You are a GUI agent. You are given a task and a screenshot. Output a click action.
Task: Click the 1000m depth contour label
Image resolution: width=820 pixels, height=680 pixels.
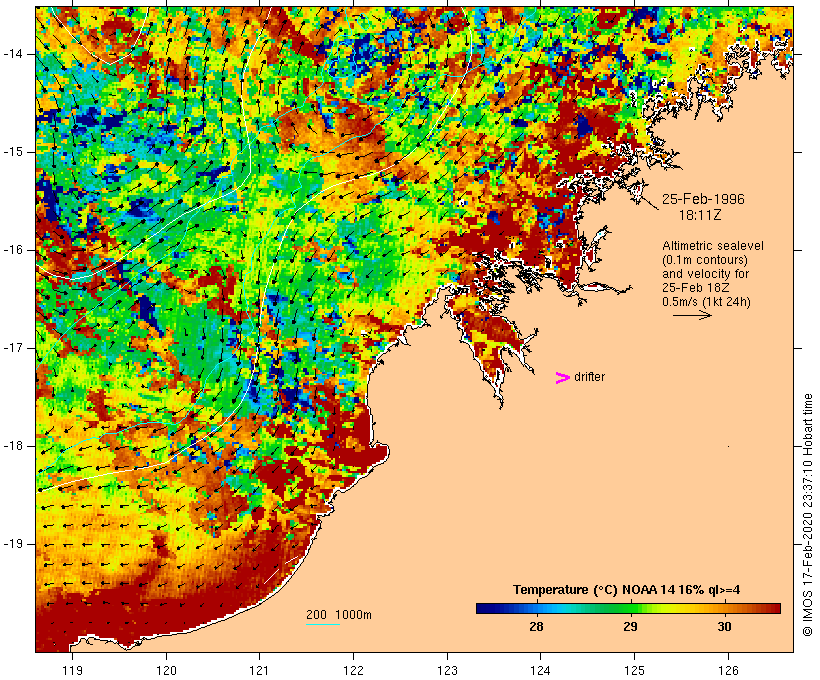(353, 615)
